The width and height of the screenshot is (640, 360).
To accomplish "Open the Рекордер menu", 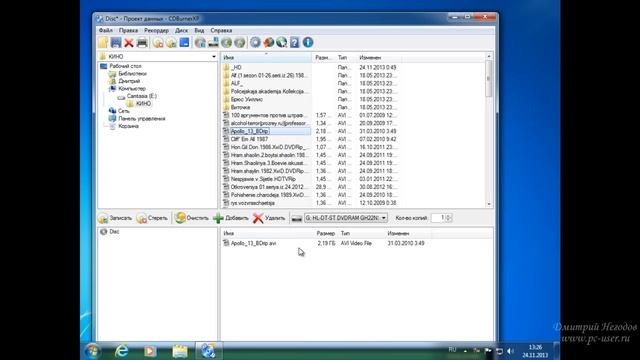I will click(x=156, y=31).
